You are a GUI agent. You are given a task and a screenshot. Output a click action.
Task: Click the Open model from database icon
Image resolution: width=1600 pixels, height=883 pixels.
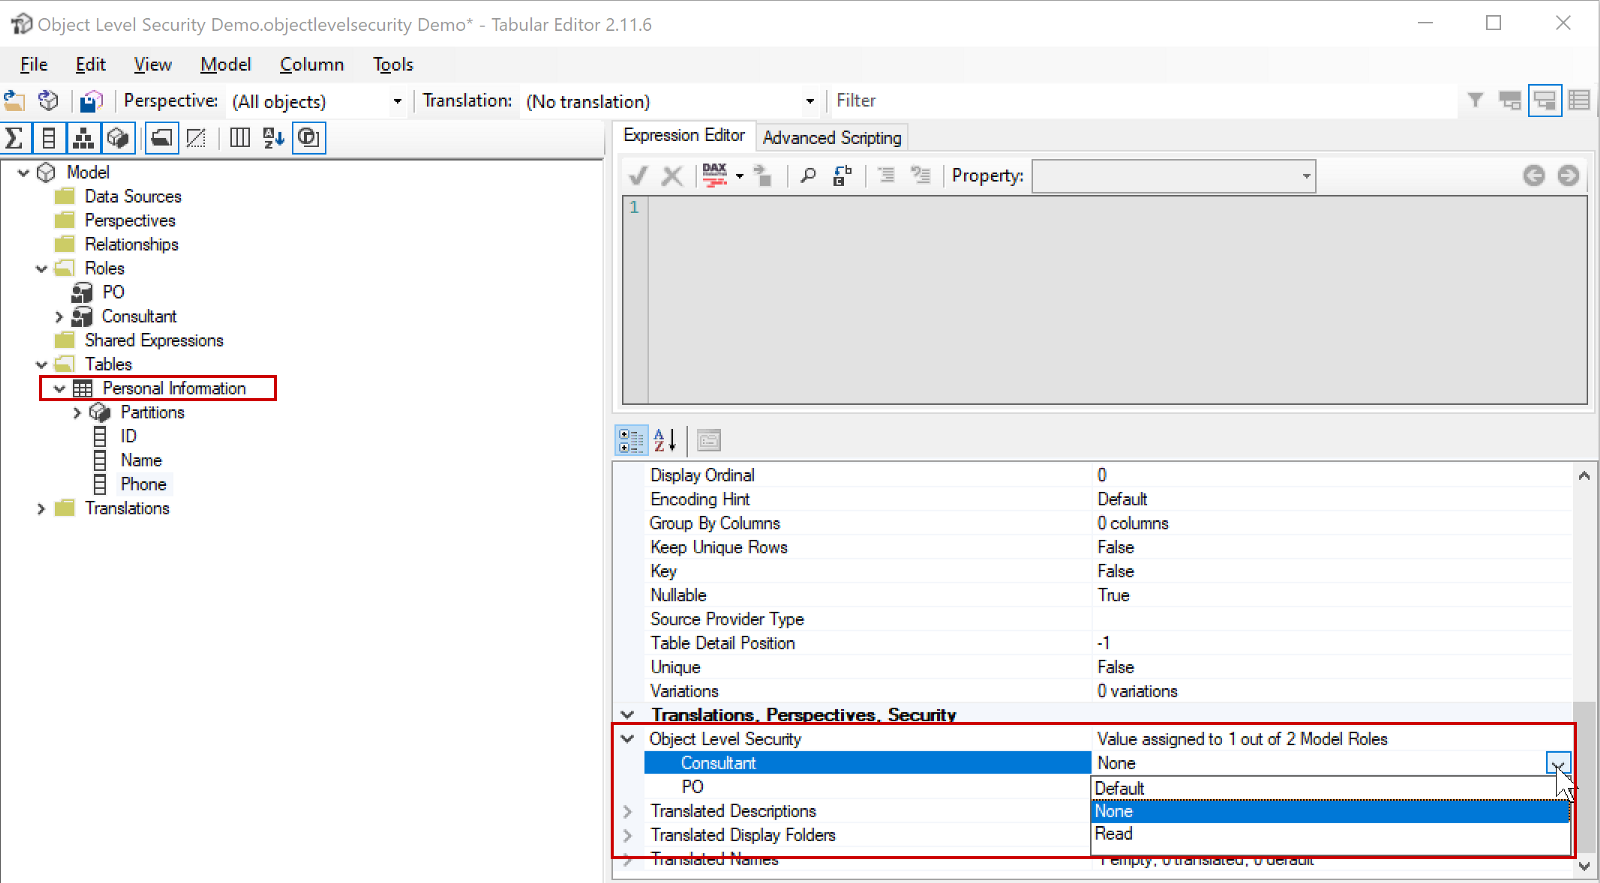point(48,101)
